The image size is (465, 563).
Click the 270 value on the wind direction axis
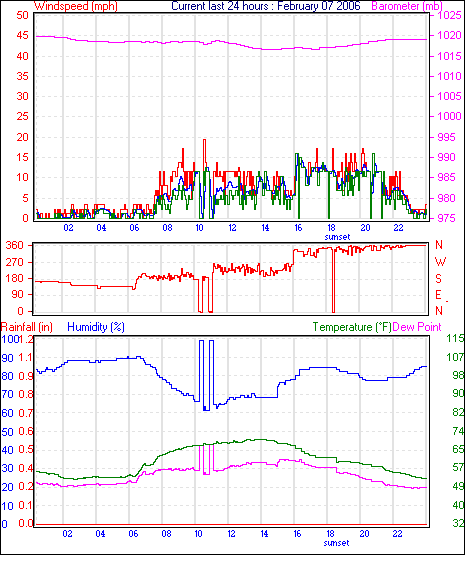(x=15, y=262)
